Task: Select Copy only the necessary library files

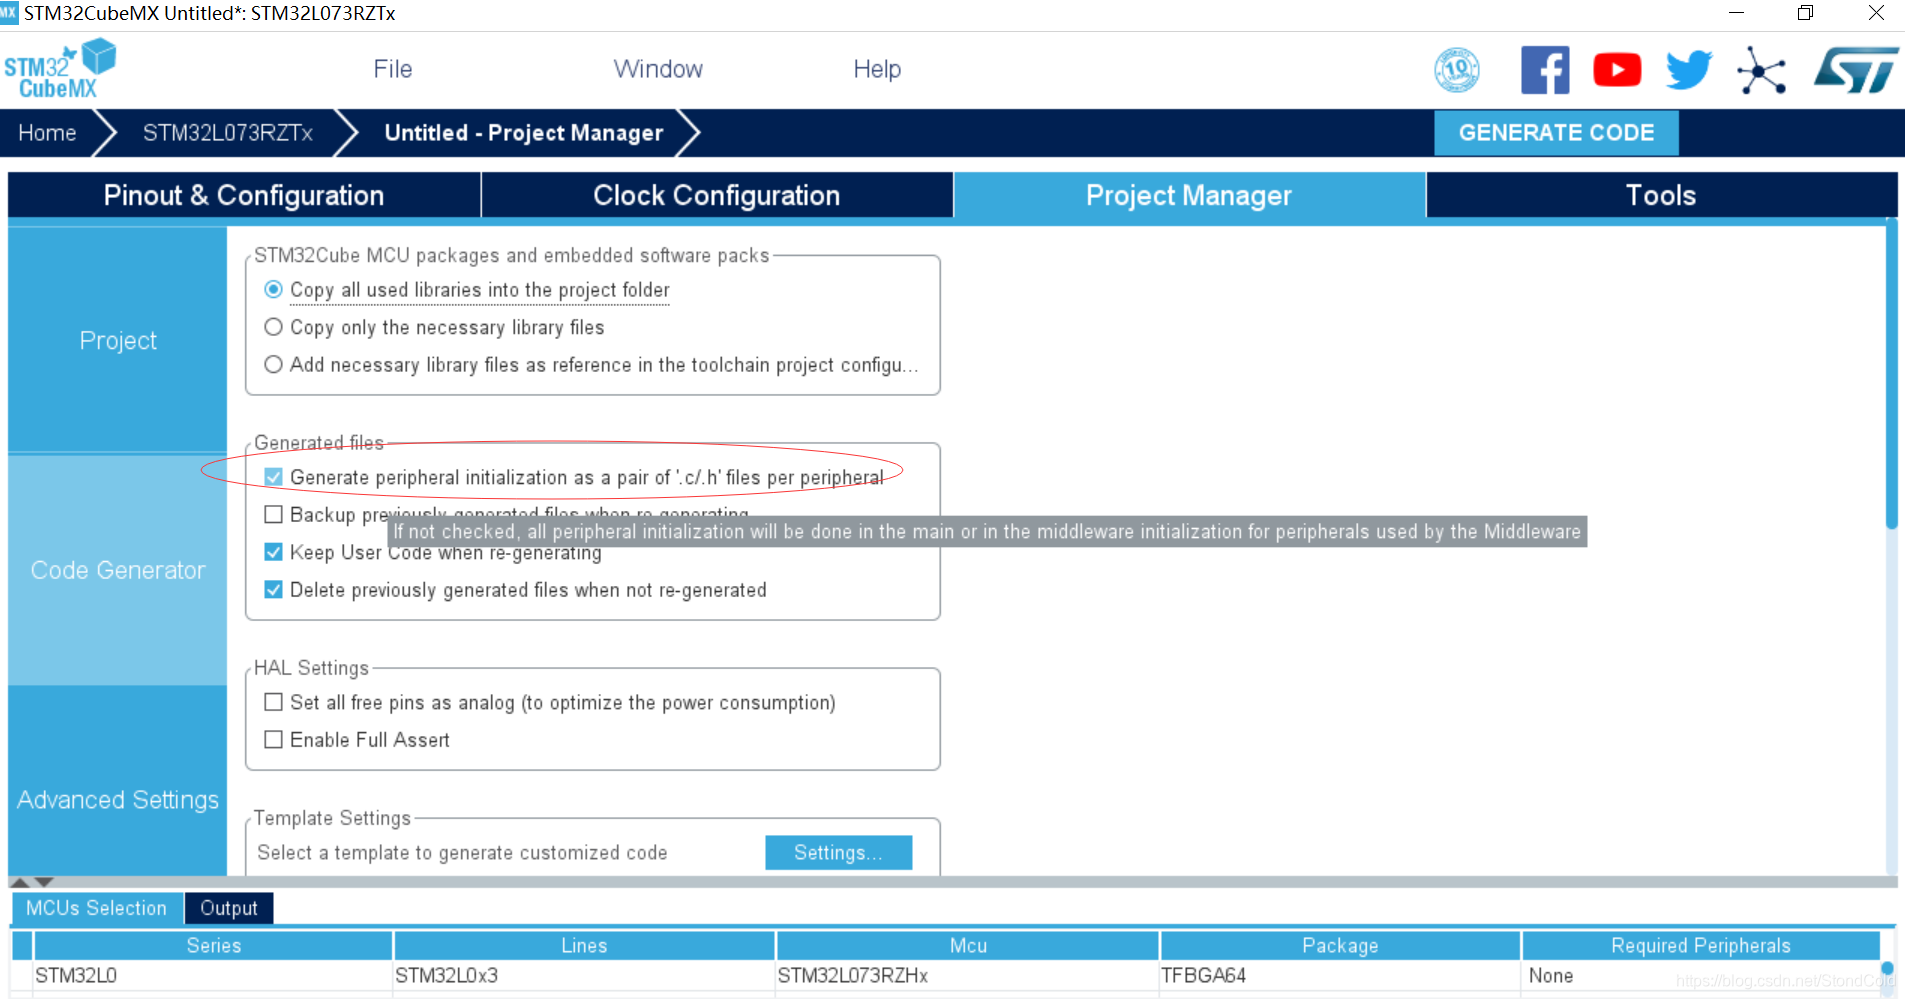Action: [x=273, y=327]
